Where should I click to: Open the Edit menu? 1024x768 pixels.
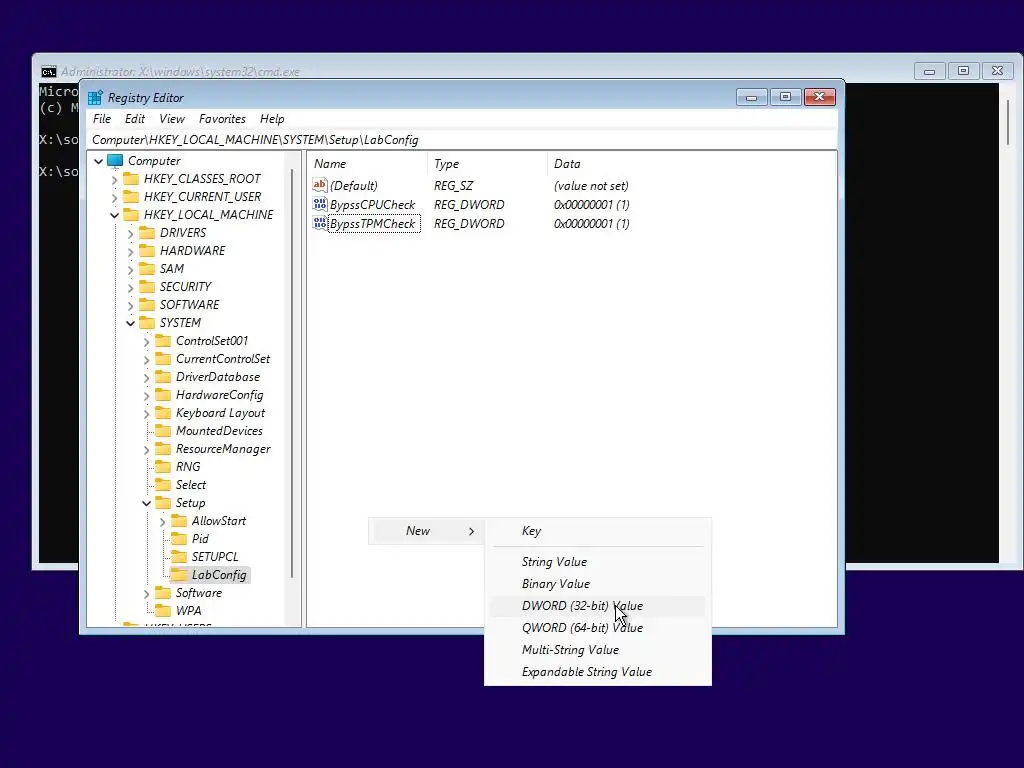135,119
